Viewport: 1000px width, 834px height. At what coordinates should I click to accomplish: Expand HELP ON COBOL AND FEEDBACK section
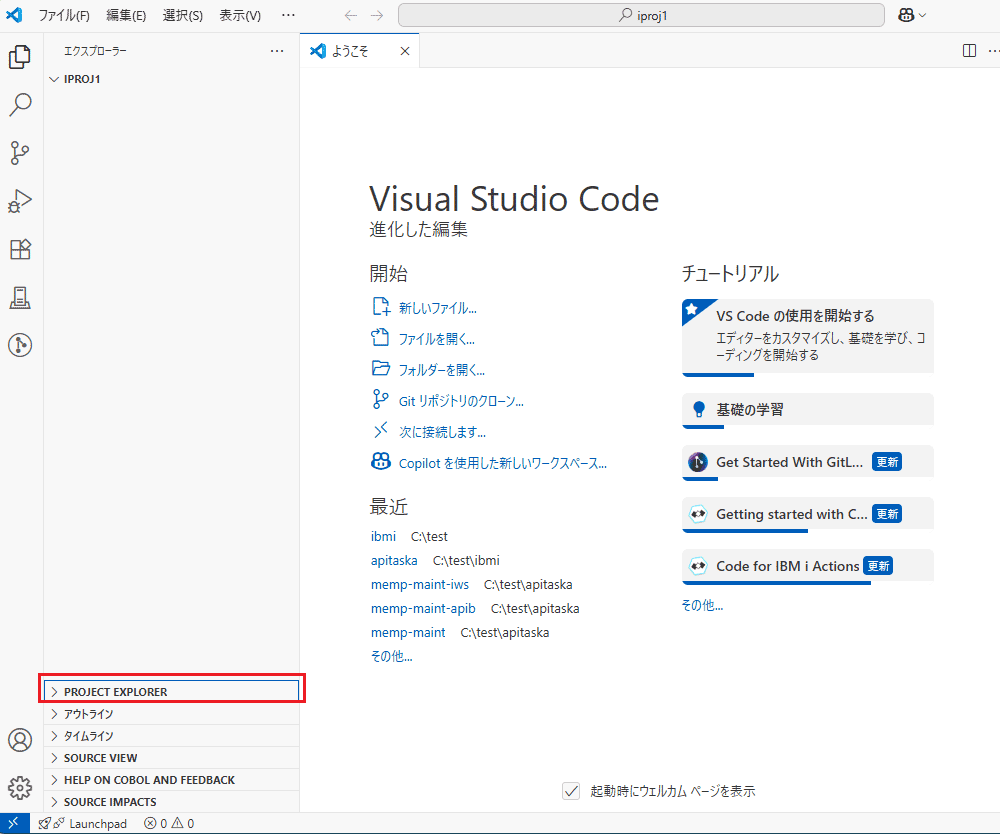pos(149,780)
